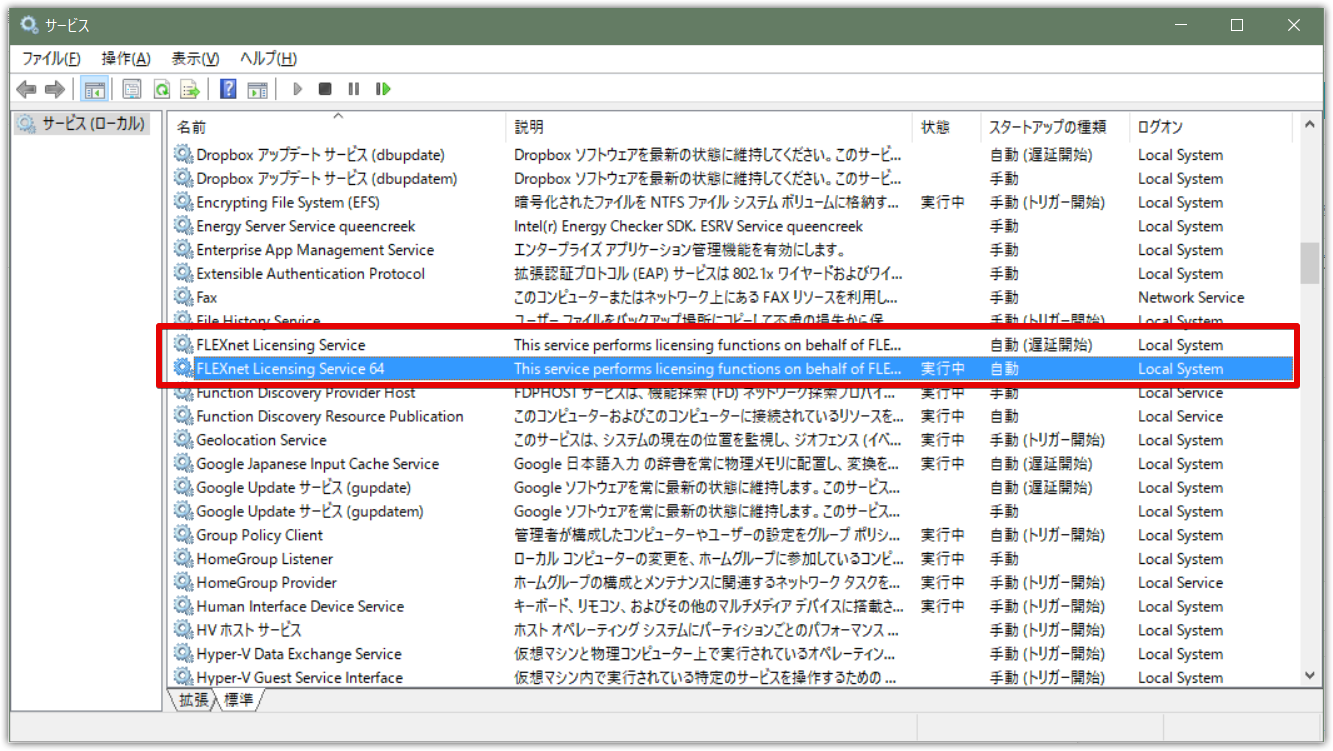Open the 操作(A) menu

126,59
